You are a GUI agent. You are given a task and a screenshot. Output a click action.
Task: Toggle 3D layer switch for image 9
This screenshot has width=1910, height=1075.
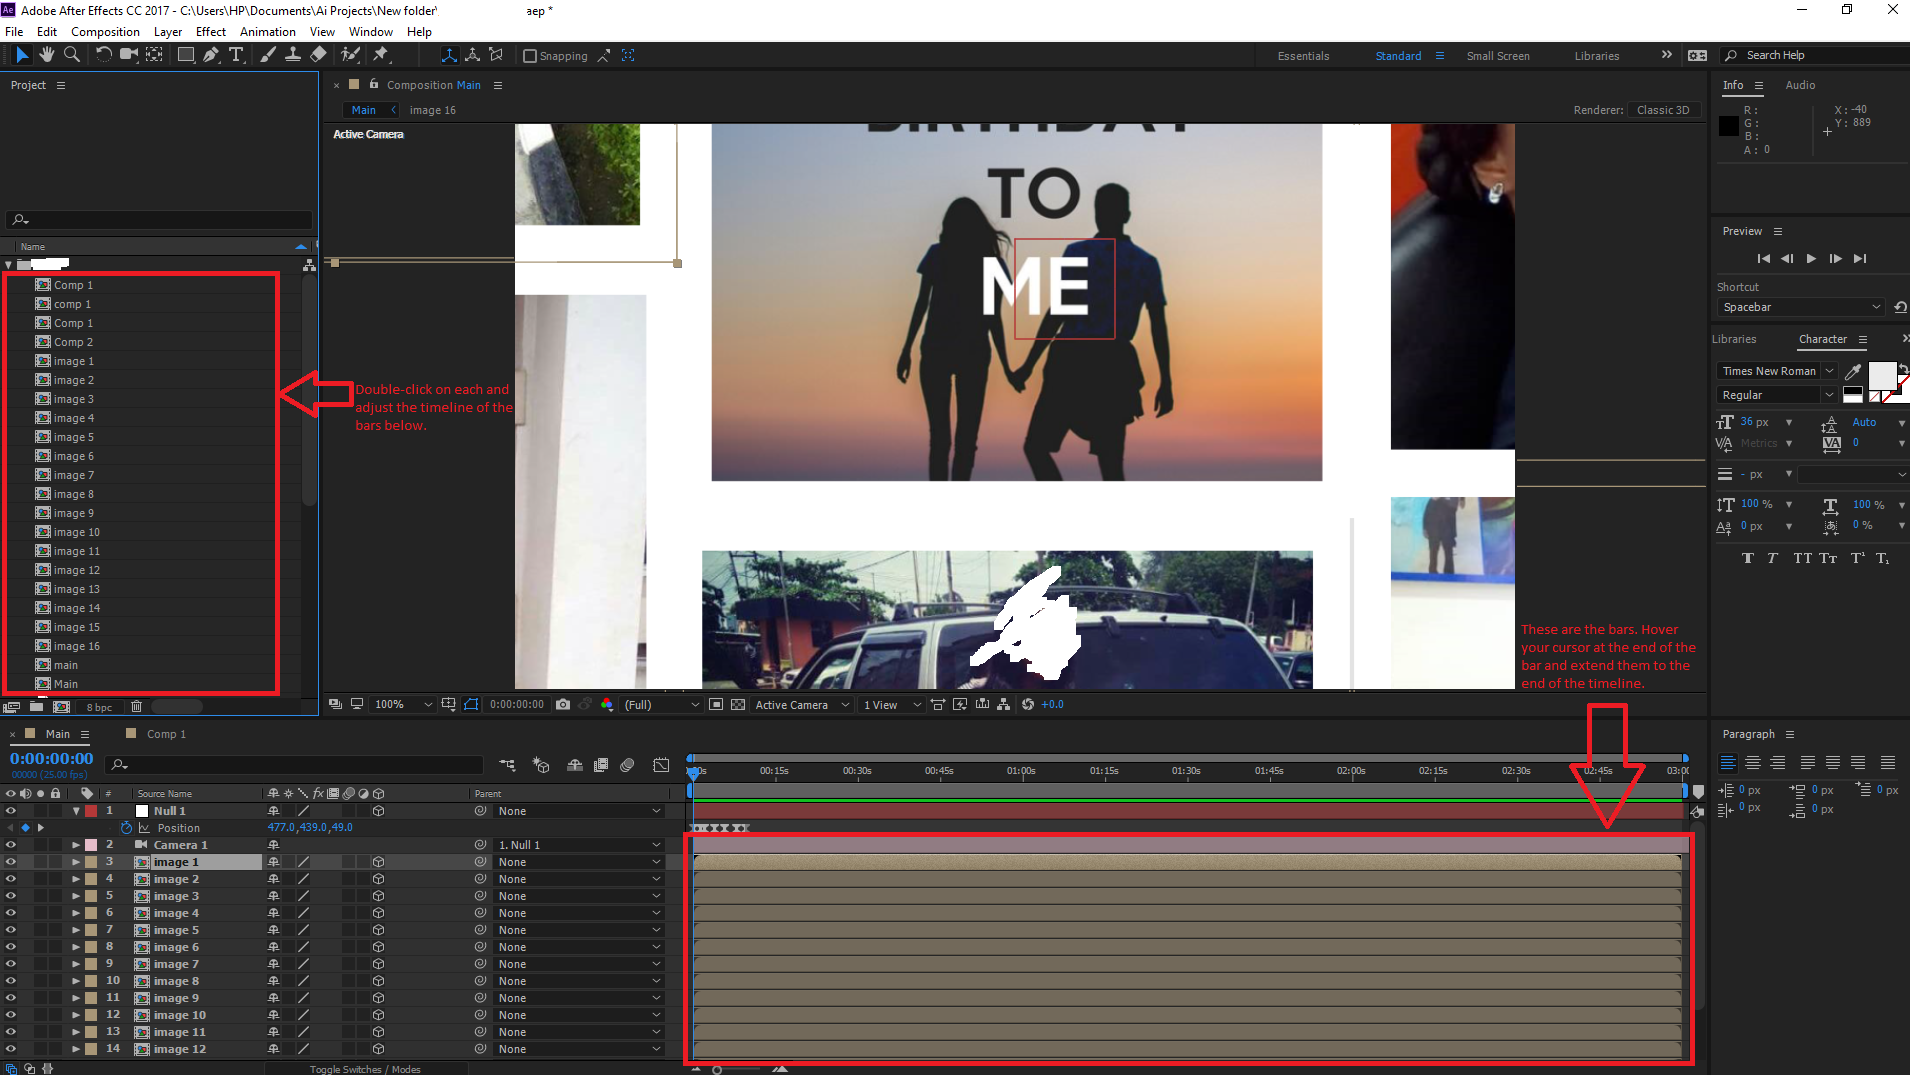coord(378,998)
